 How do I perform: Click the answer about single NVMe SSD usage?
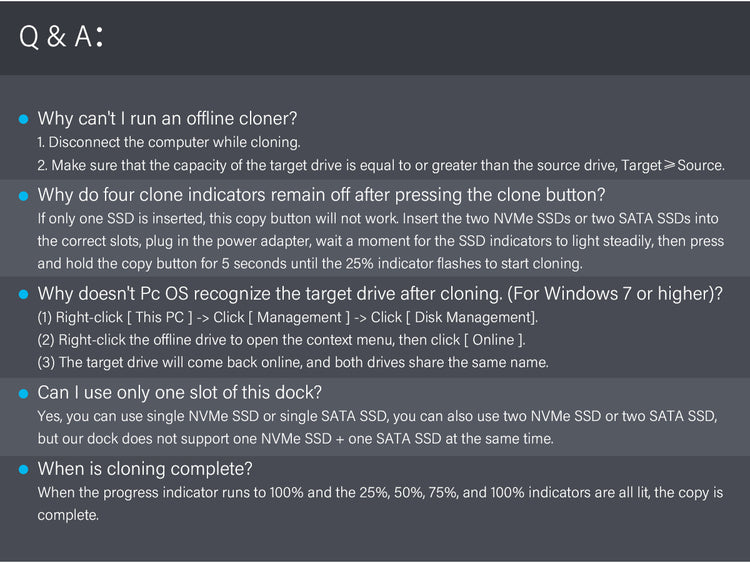click(377, 427)
